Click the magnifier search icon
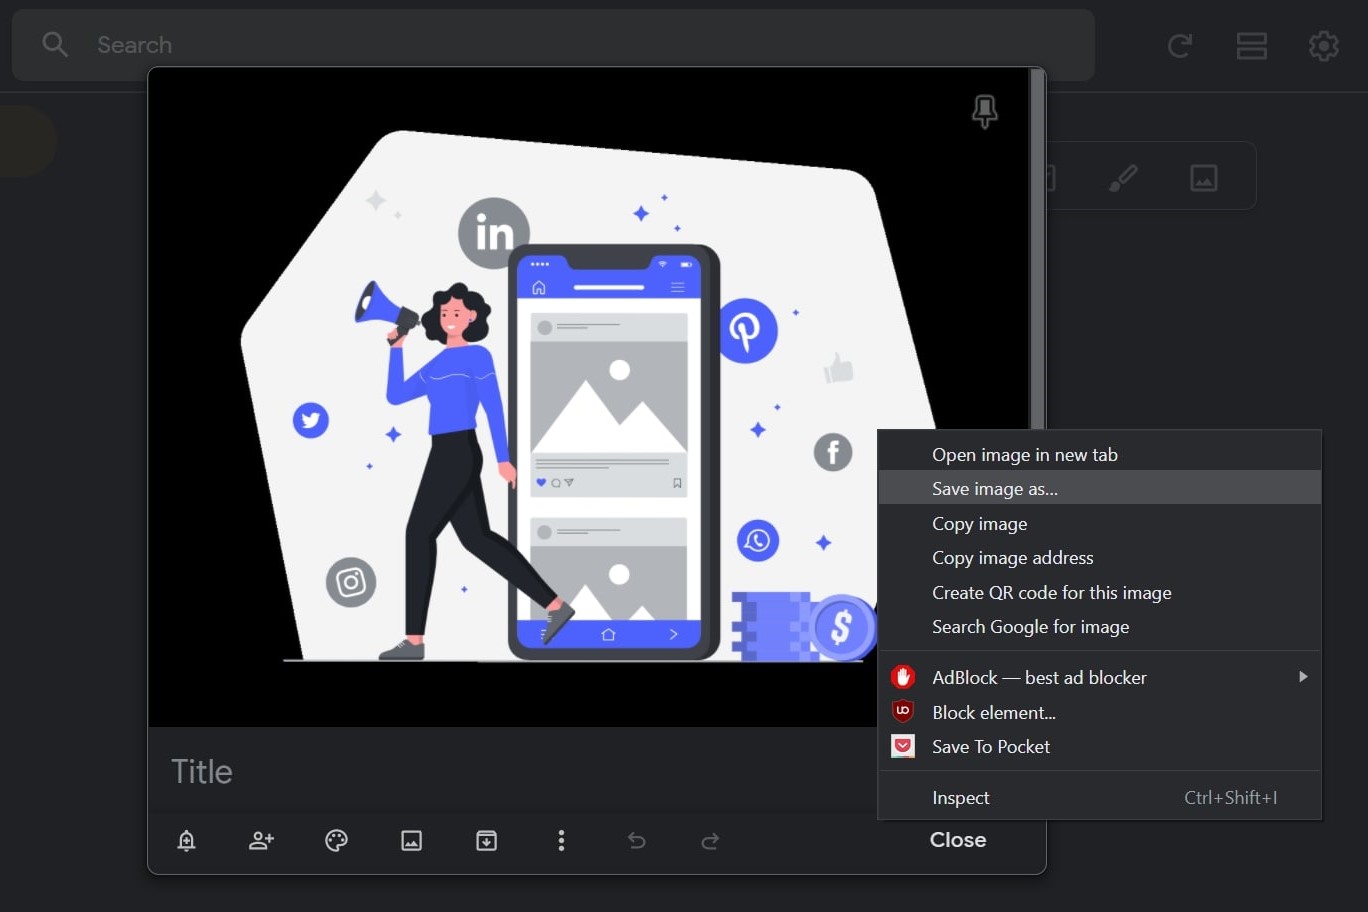The width and height of the screenshot is (1368, 912). 55,45
